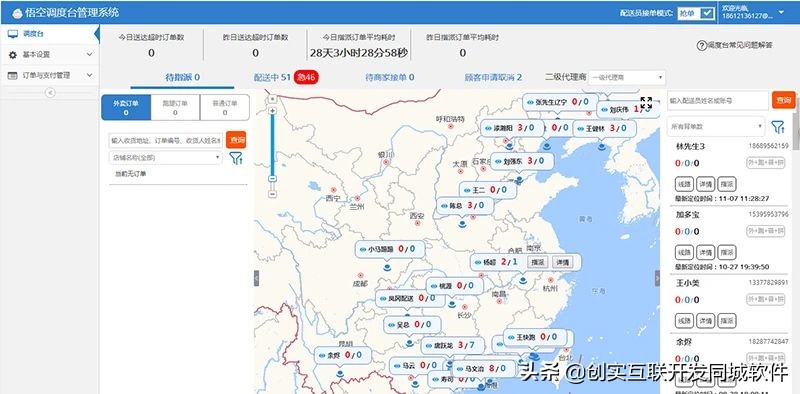The width and height of the screenshot is (800, 394).
Task: Open the 调度台 FAQ help question icon
Action: tap(702, 45)
